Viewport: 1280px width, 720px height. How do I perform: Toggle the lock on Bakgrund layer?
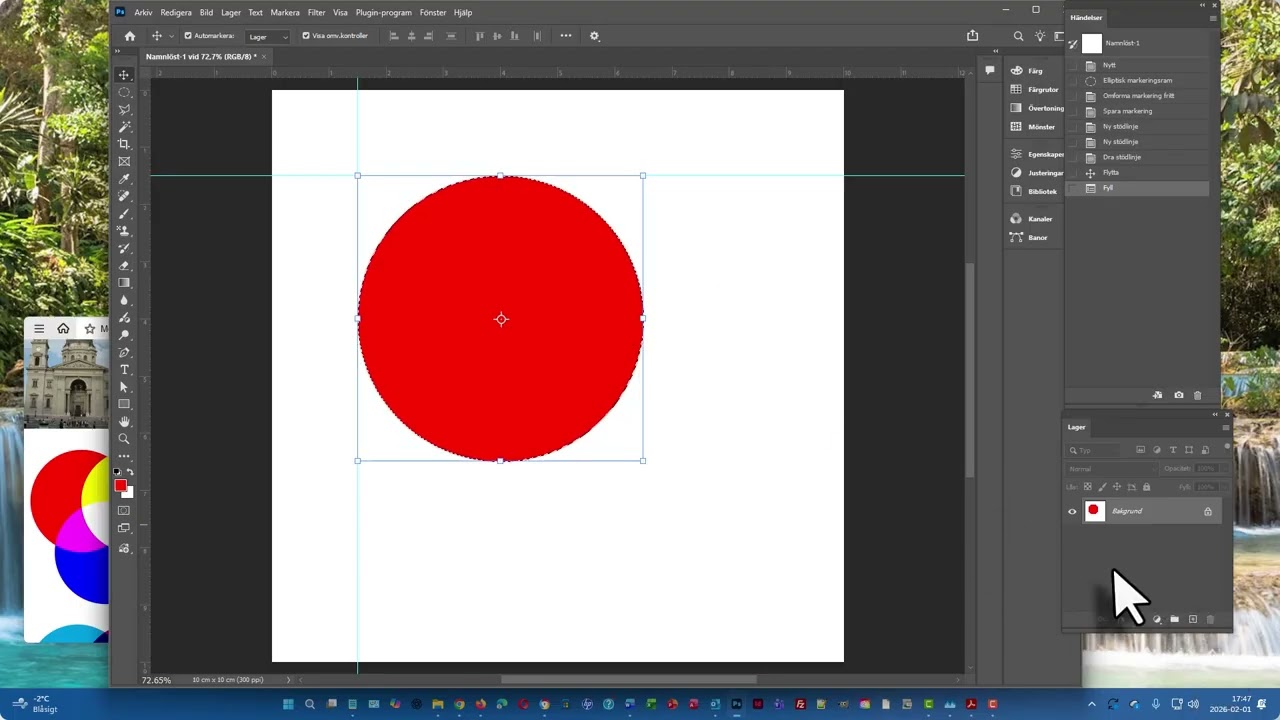click(x=1208, y=511)
